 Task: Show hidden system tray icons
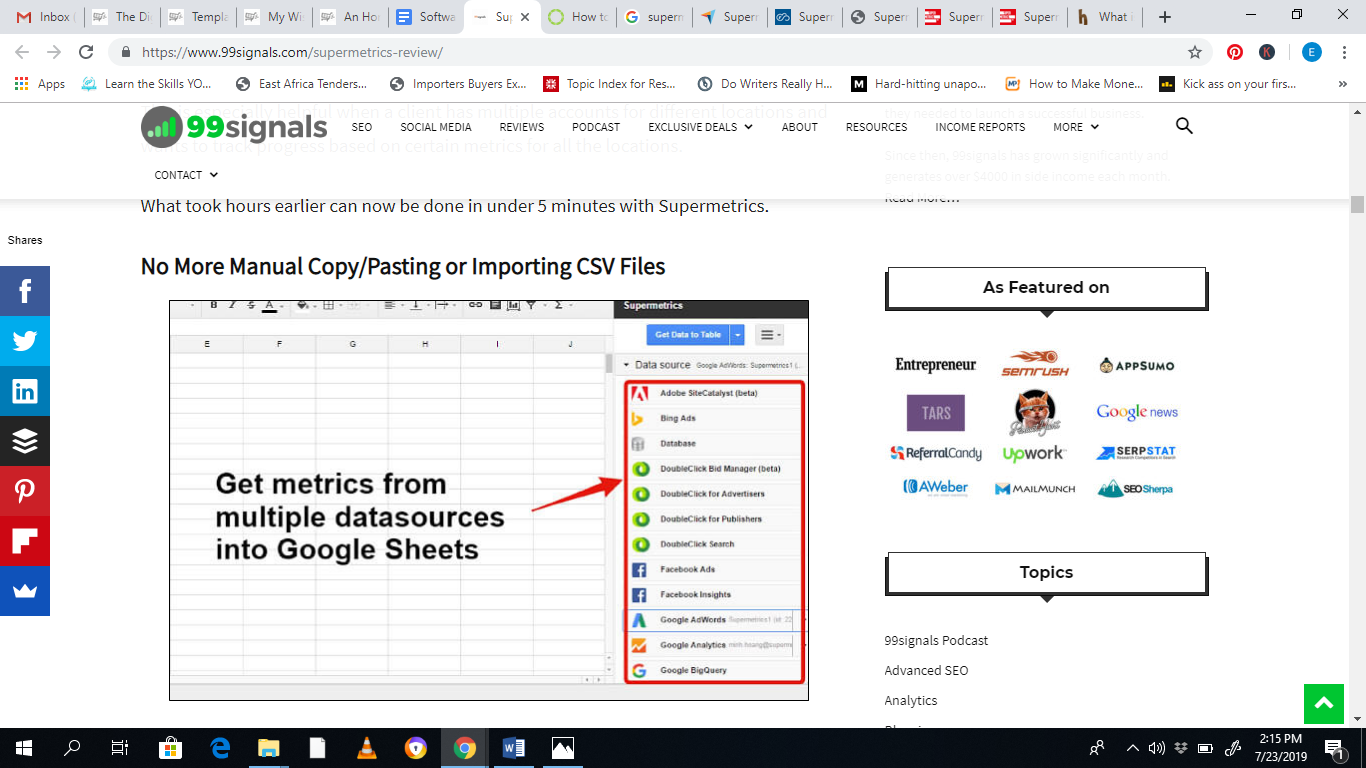click(1132, 748)
